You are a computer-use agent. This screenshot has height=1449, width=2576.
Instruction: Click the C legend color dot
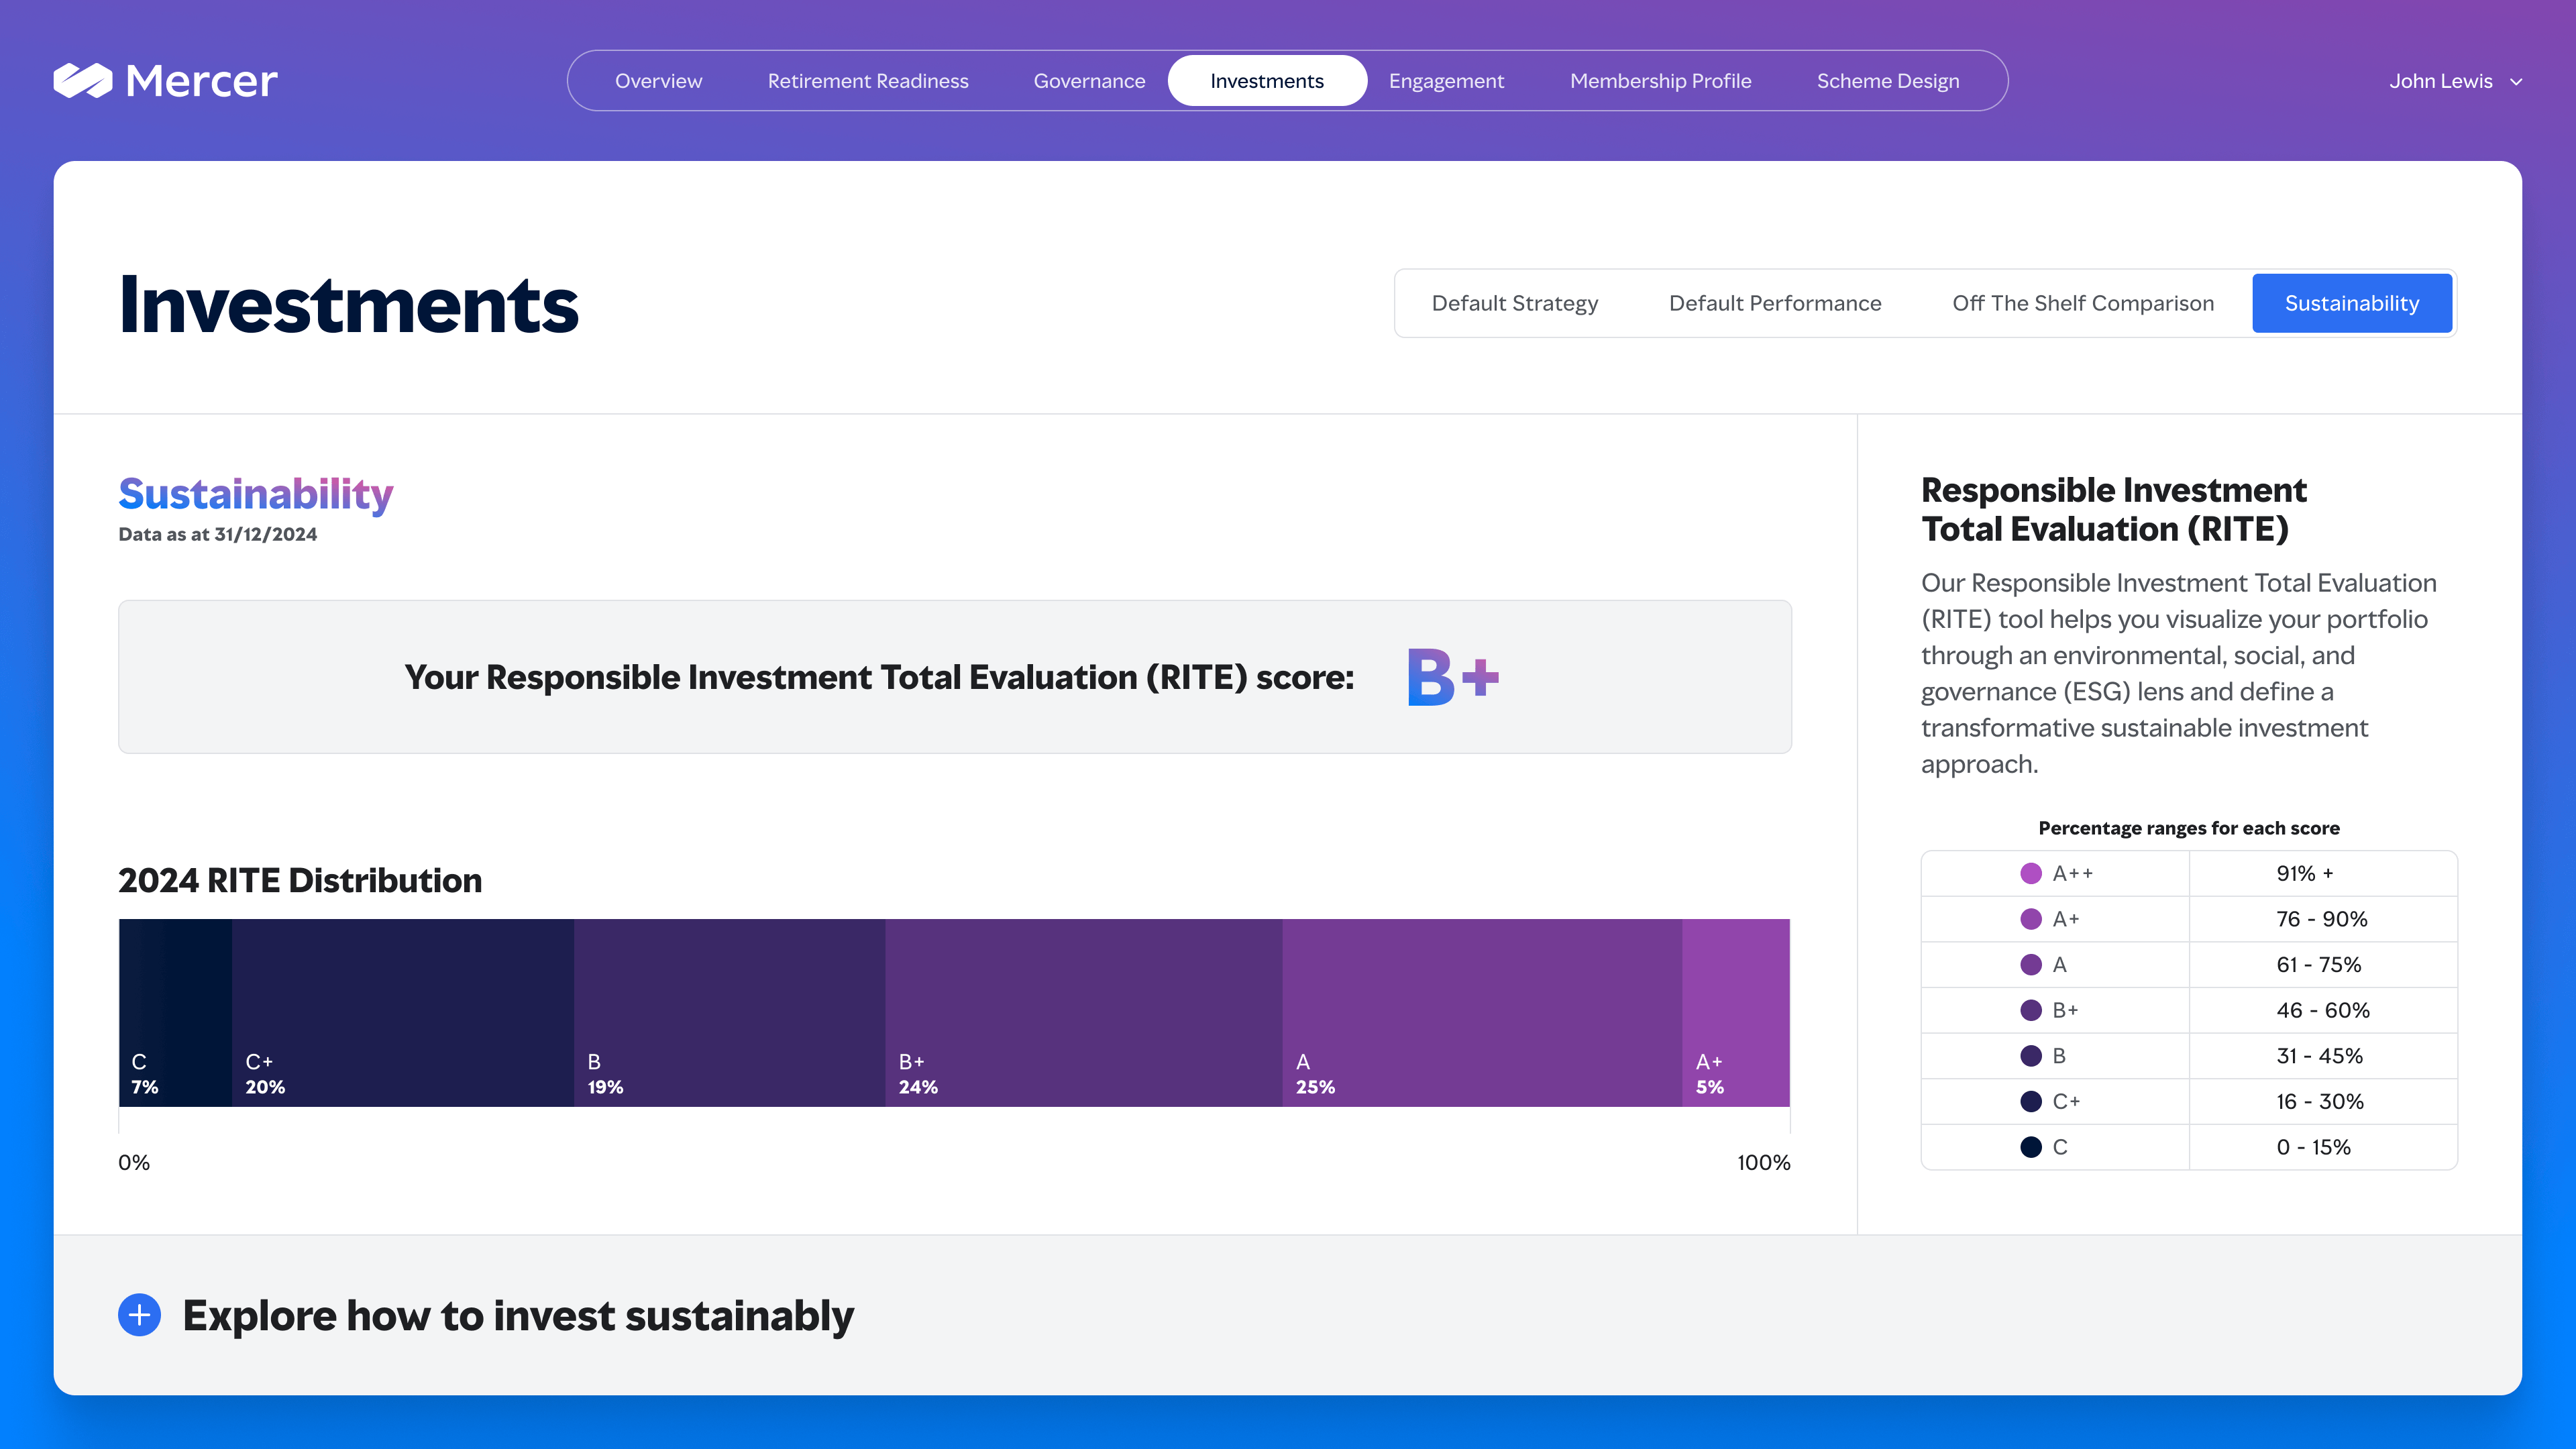pyautogui.click(x=2031, y=1147)
